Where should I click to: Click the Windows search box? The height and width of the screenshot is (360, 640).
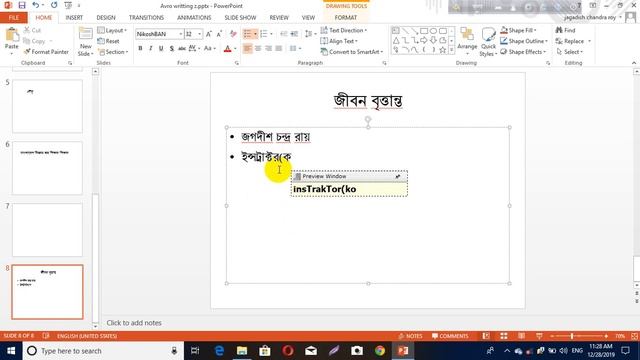point(102,351)
